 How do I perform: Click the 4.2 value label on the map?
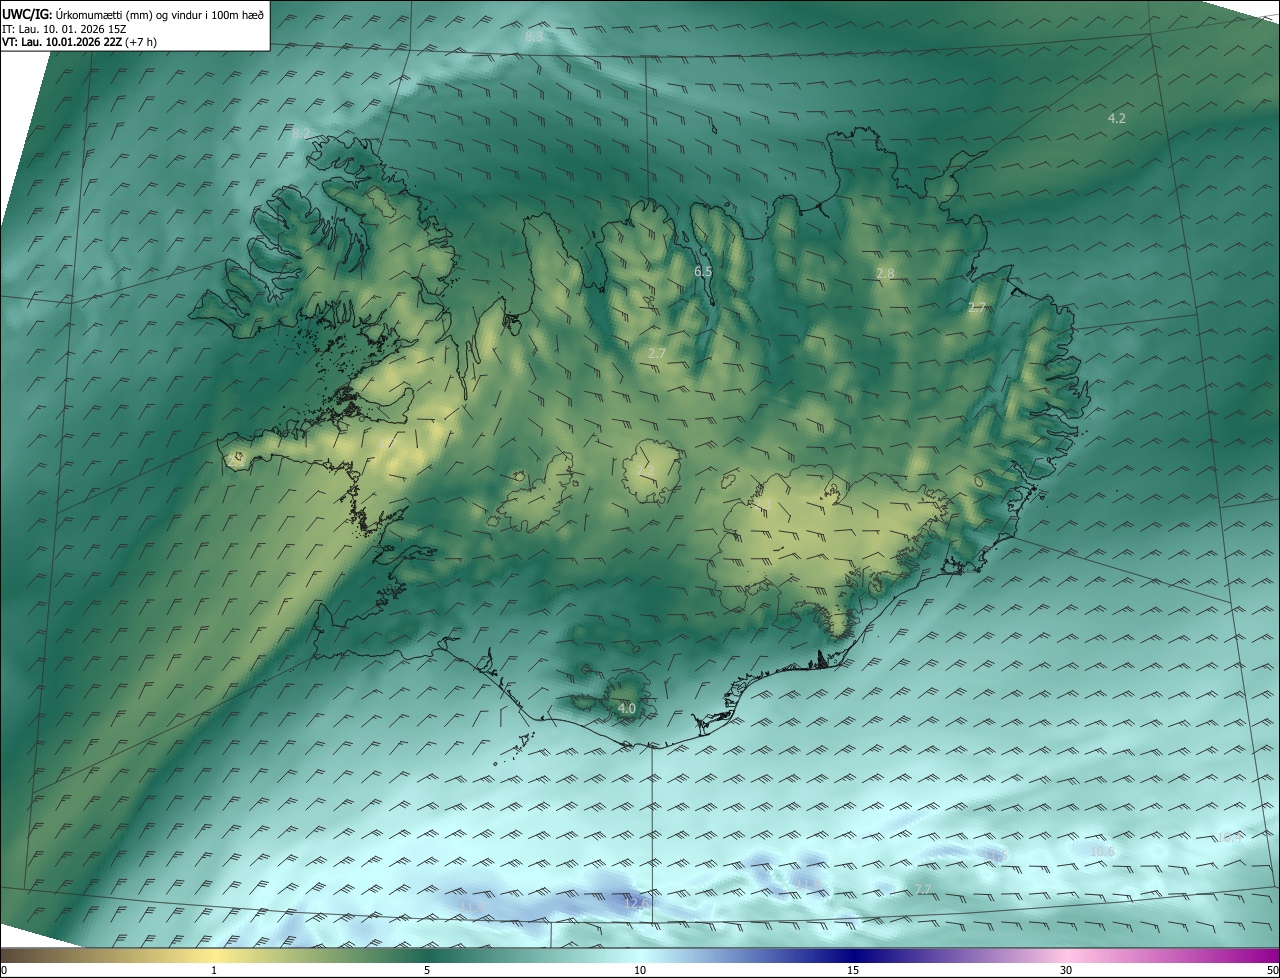pyautogui.click(x=1117, y=118)
